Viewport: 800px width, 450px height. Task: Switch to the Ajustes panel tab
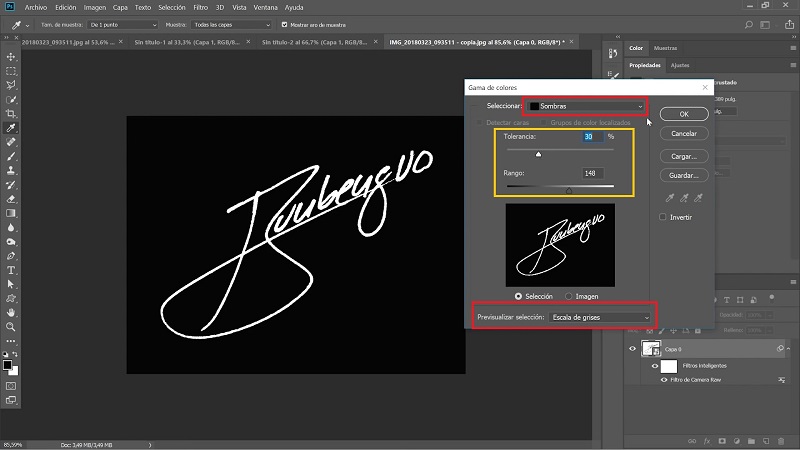tap(680, 65)
